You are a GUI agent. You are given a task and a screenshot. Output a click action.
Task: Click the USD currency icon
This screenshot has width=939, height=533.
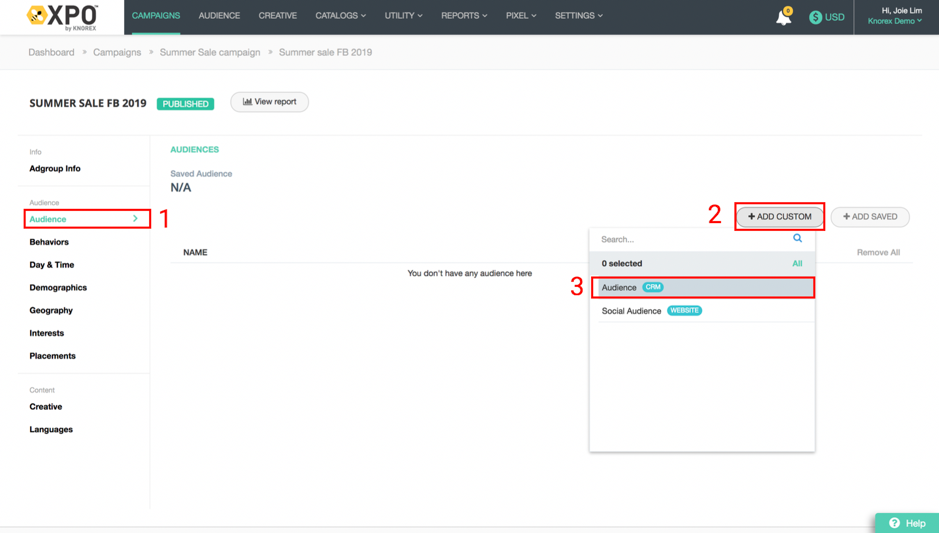[x=815, y=17]
